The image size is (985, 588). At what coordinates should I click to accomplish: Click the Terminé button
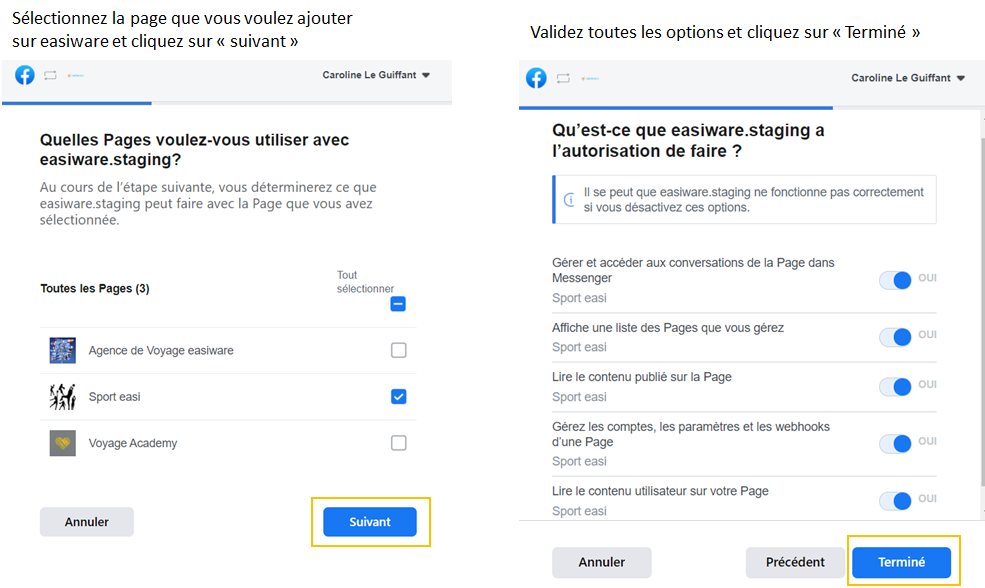click(x=902, y=562)
